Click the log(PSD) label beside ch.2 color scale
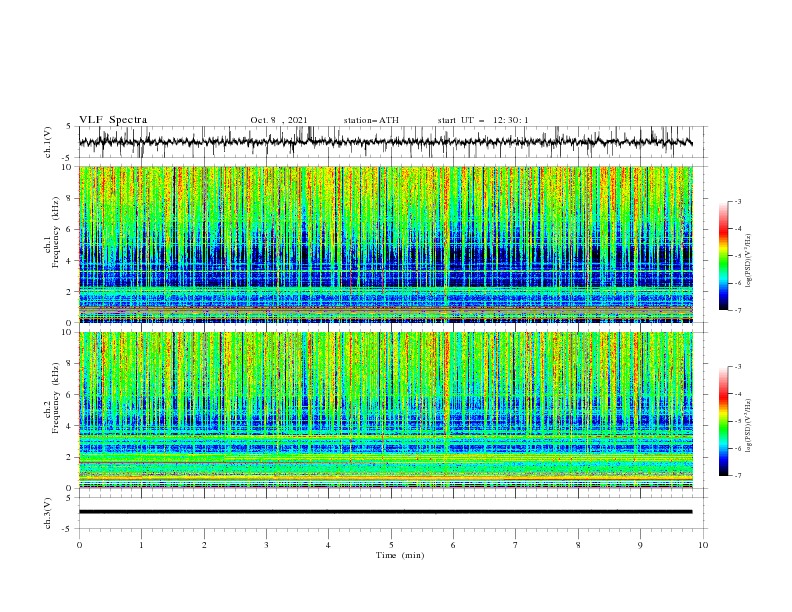The width and height of the screenshot is (792, 612). coord(748,425)
